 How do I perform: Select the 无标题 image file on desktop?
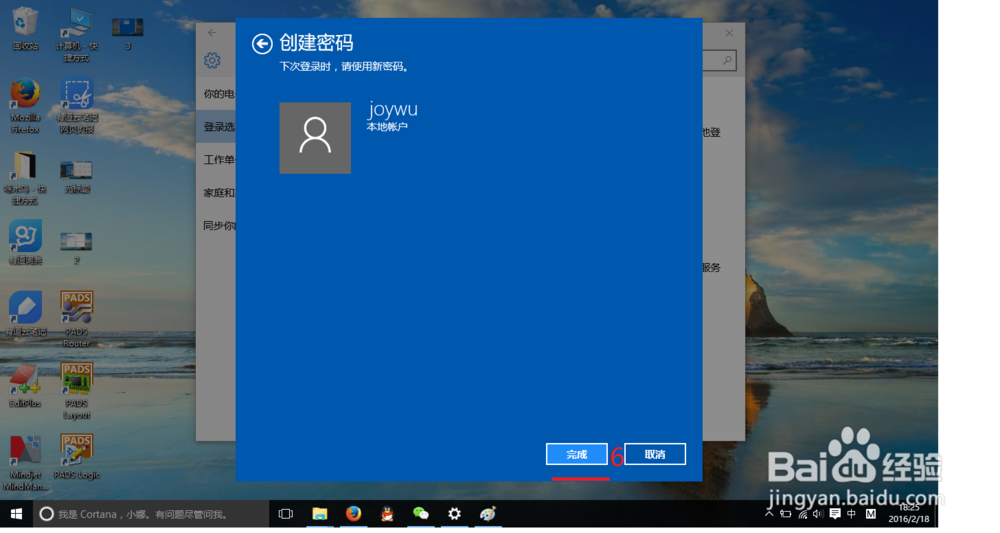pyautogui.click(x=77, y=176)
